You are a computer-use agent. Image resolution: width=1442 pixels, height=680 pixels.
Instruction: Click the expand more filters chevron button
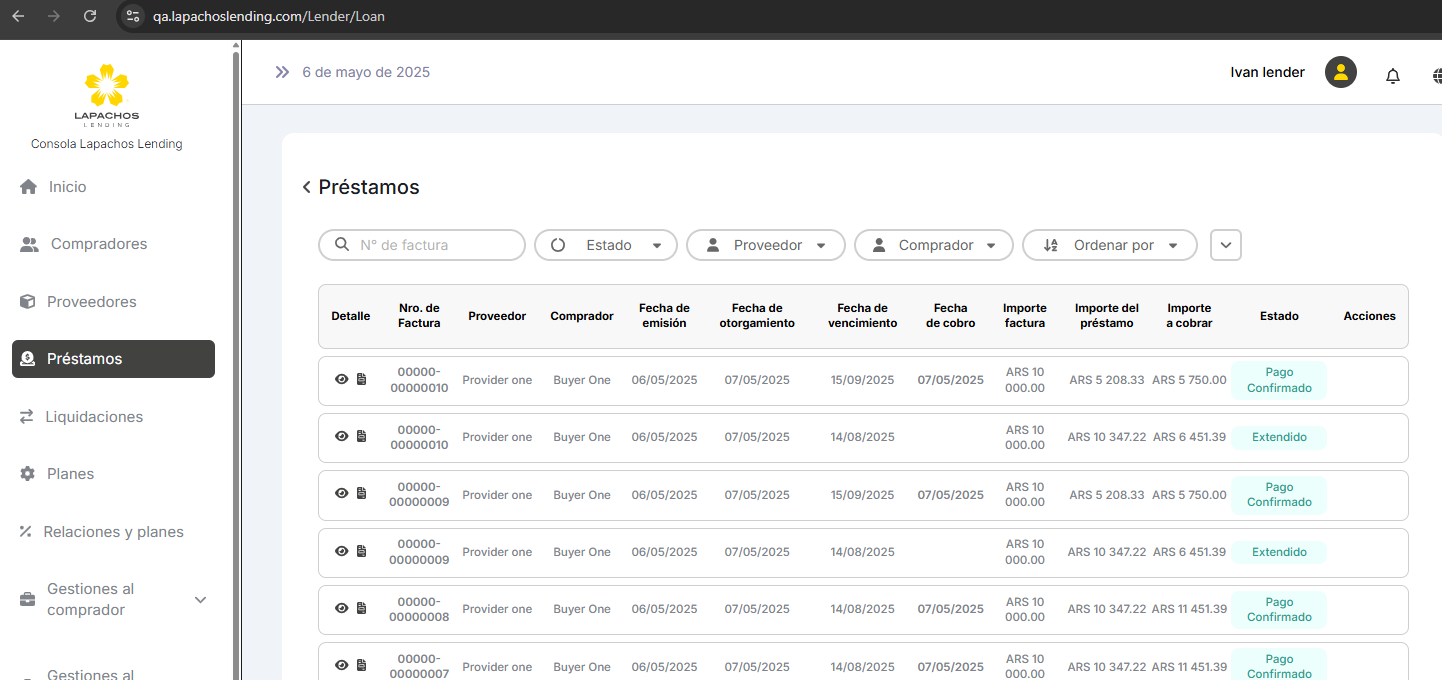[1226, 245]
